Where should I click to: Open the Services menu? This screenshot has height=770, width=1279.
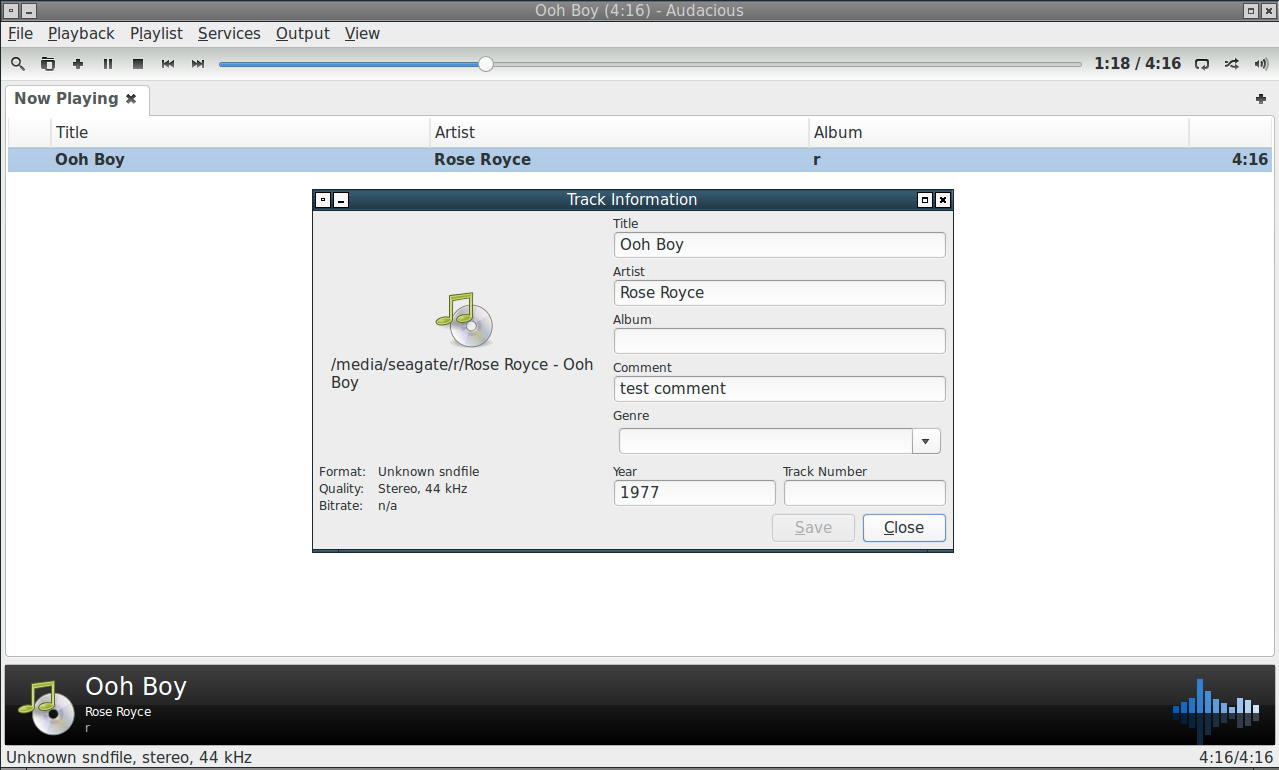(x=229, y=33)
